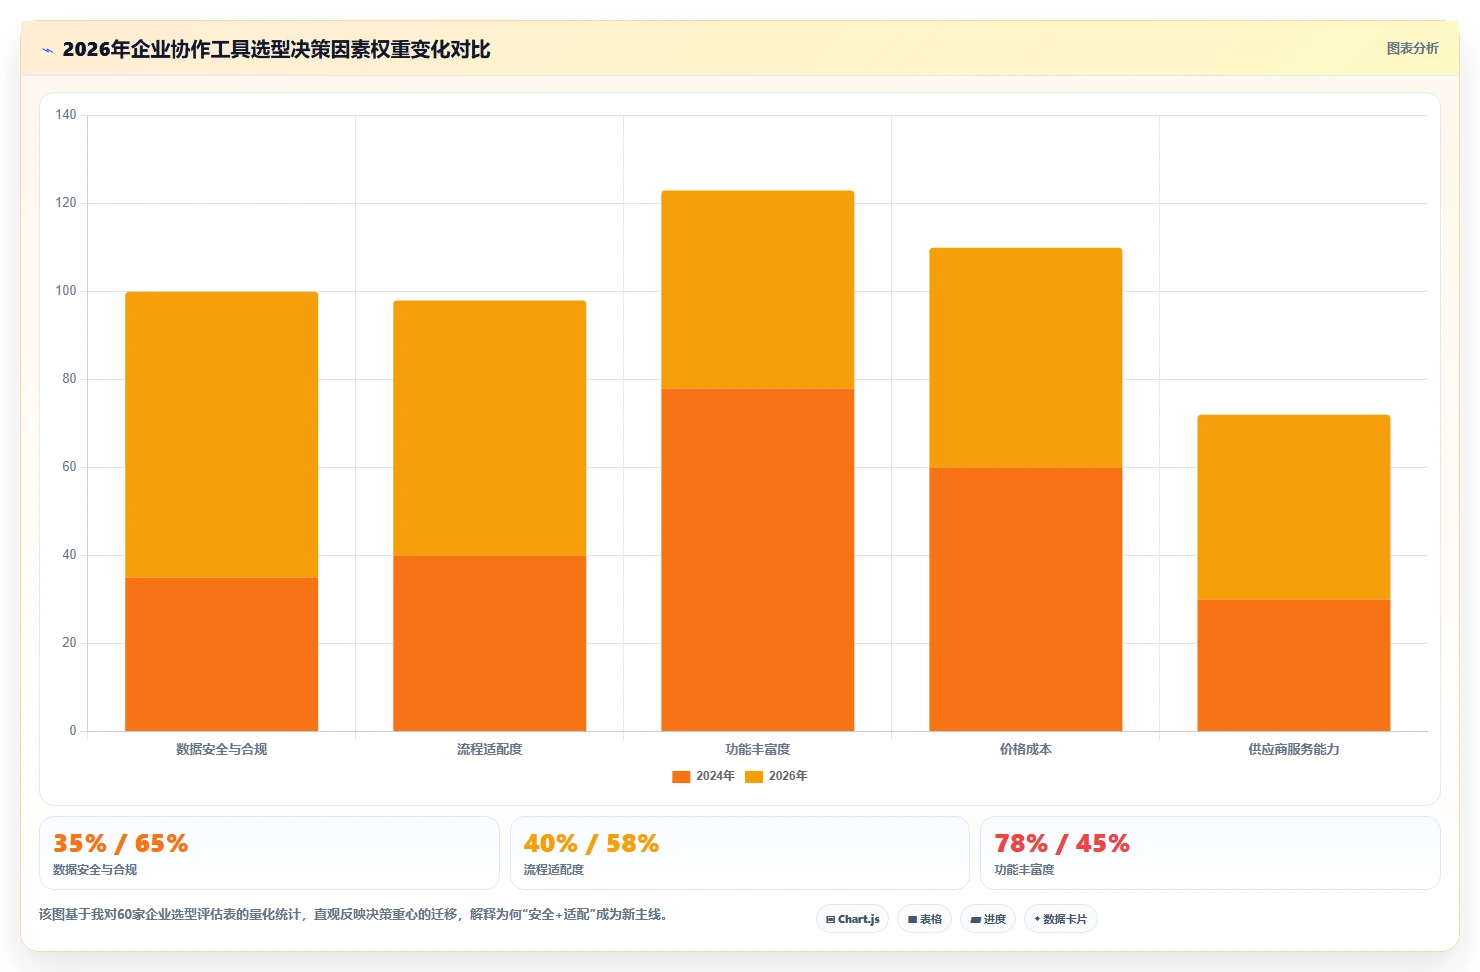Screen dimensions: 1480x972
Task: Click the 供应商服务能力 x-axis label
Action: tap(1294, 749)
